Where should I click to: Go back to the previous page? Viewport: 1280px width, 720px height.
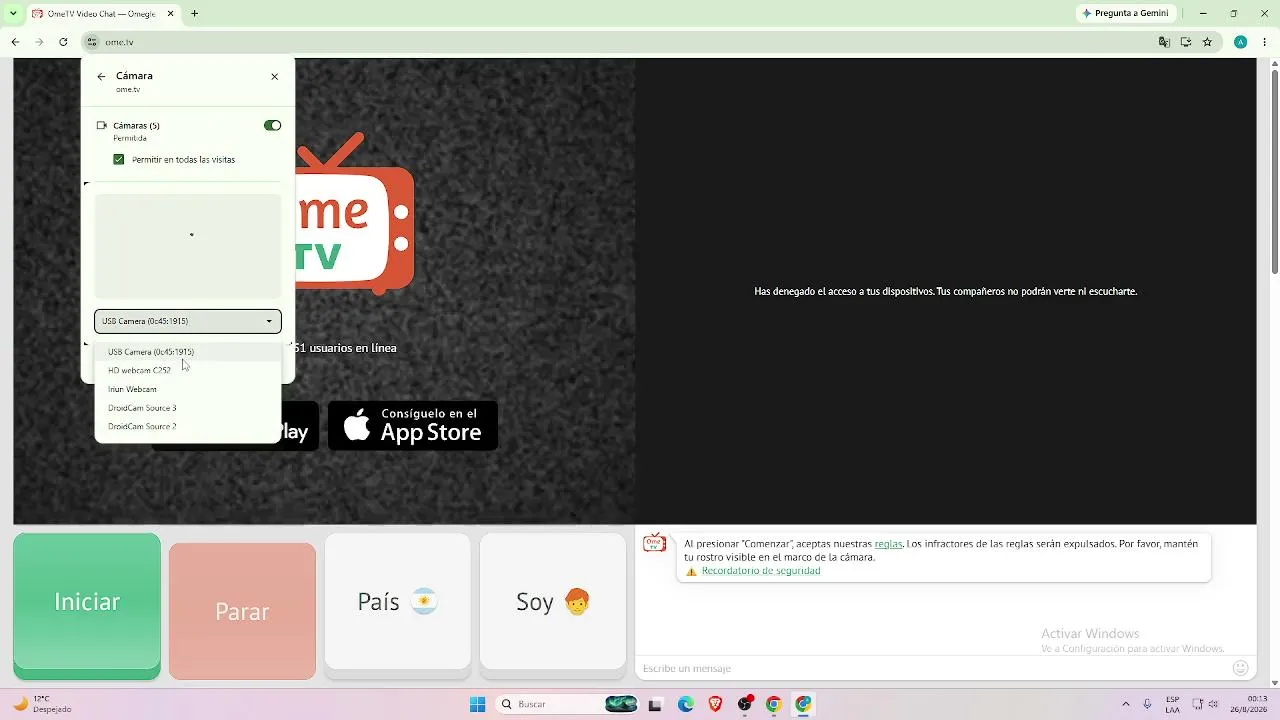(15, 42)
